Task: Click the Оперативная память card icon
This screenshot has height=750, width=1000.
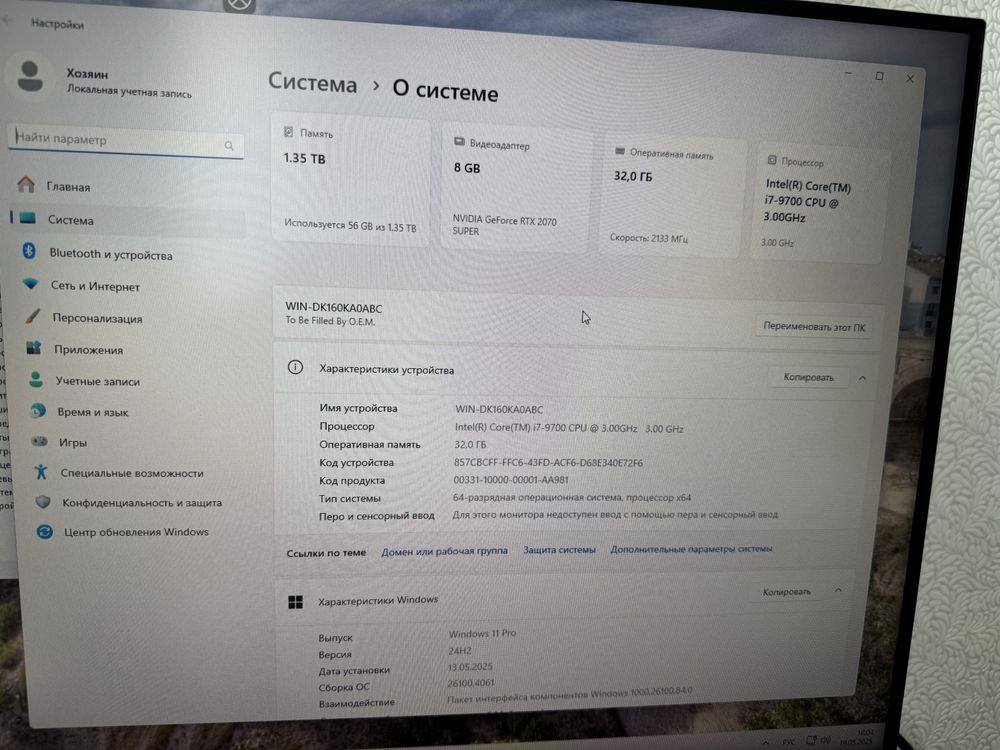Action: (620, 151)
